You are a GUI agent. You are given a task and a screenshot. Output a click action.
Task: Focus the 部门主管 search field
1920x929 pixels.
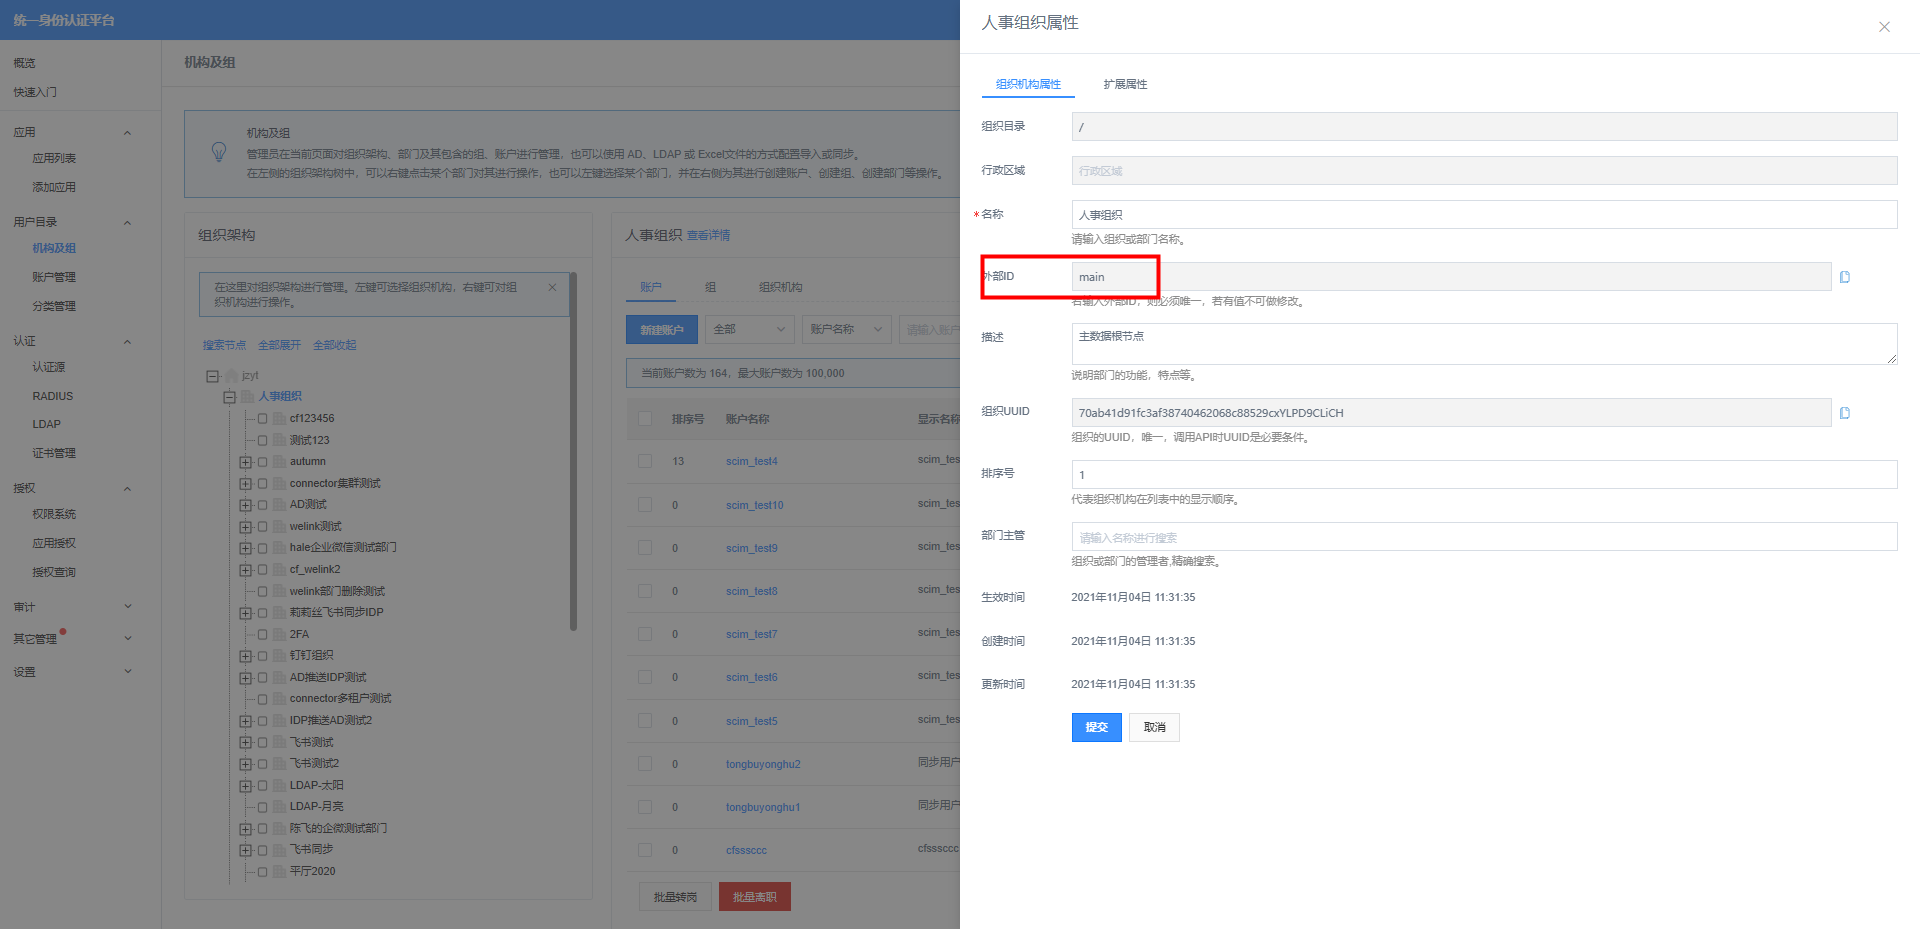(1483, 537)
